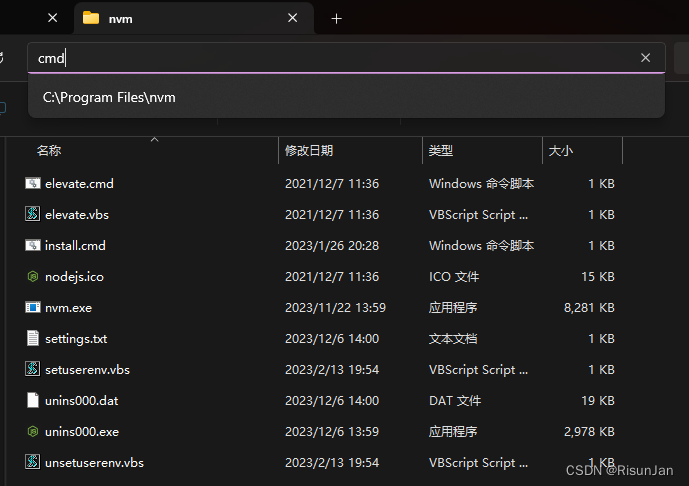Viewport: 689px width, 486px height.
Task: Select the file name setuserenv.vbs
Action: (x=87, y=370)
